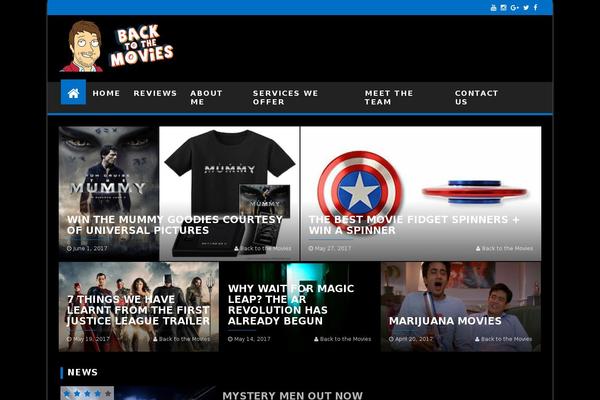Screen dimensions: 600x400
Task: Open the Mystery Men Out Now headline
Action: point(292,395)
